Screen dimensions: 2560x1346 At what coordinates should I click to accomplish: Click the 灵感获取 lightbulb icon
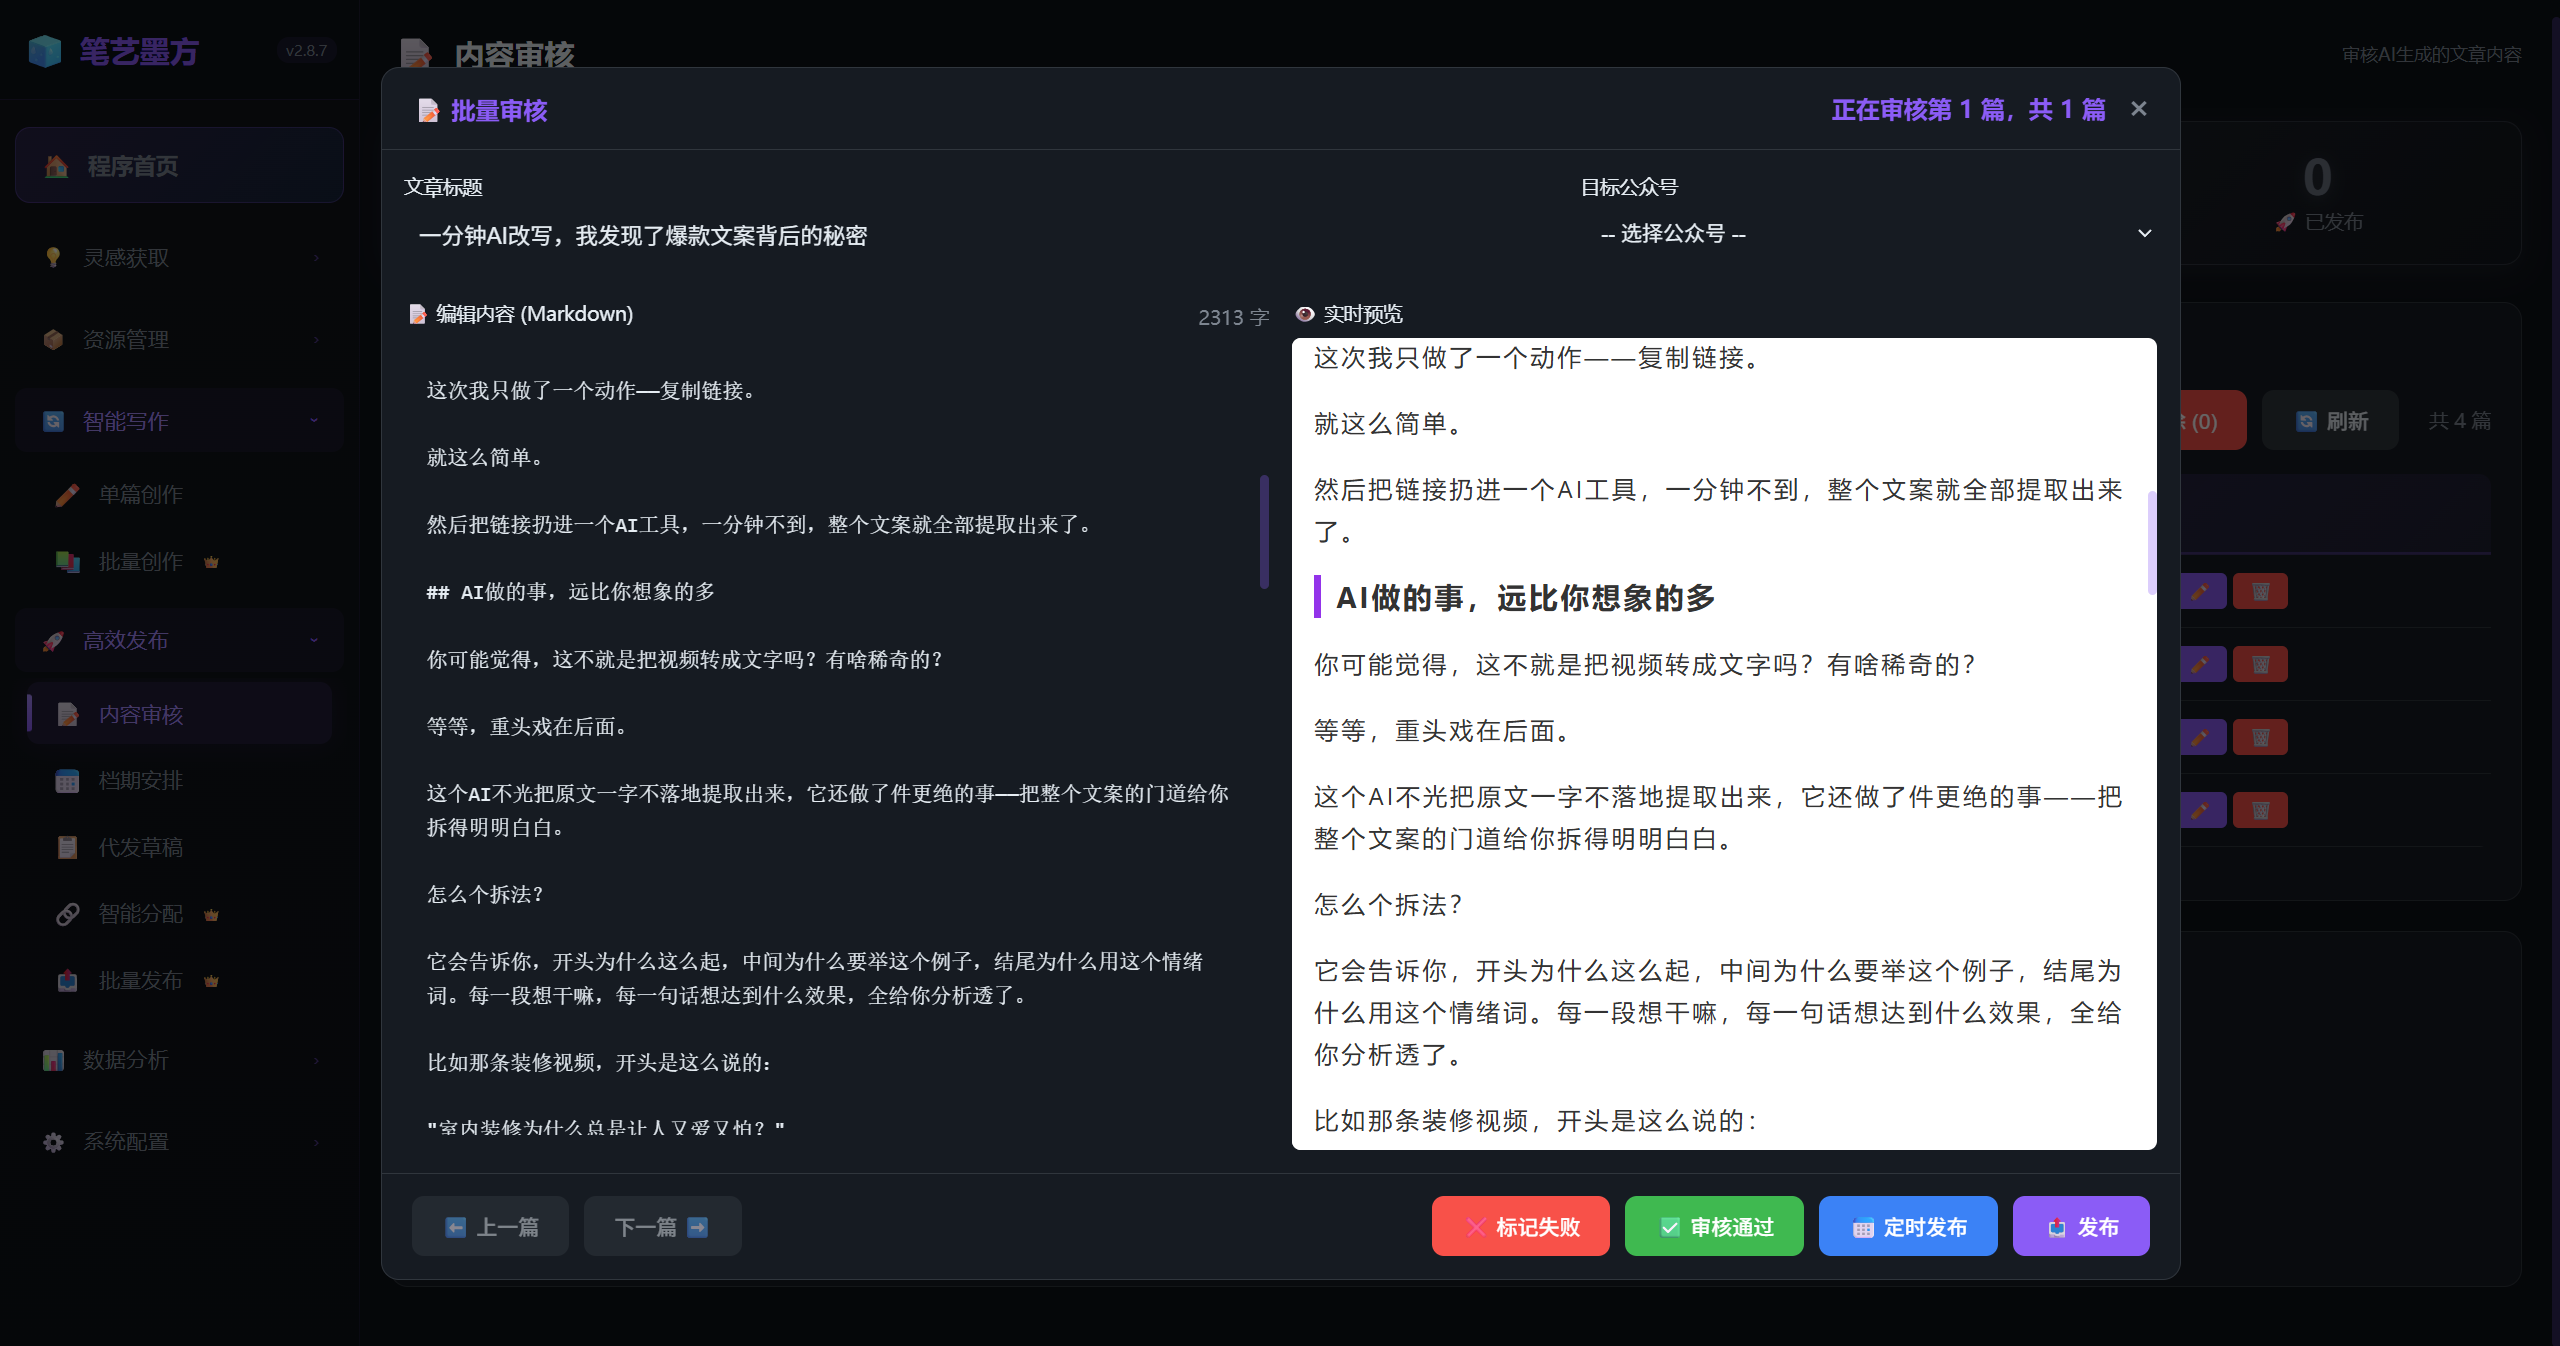point(52,258)
